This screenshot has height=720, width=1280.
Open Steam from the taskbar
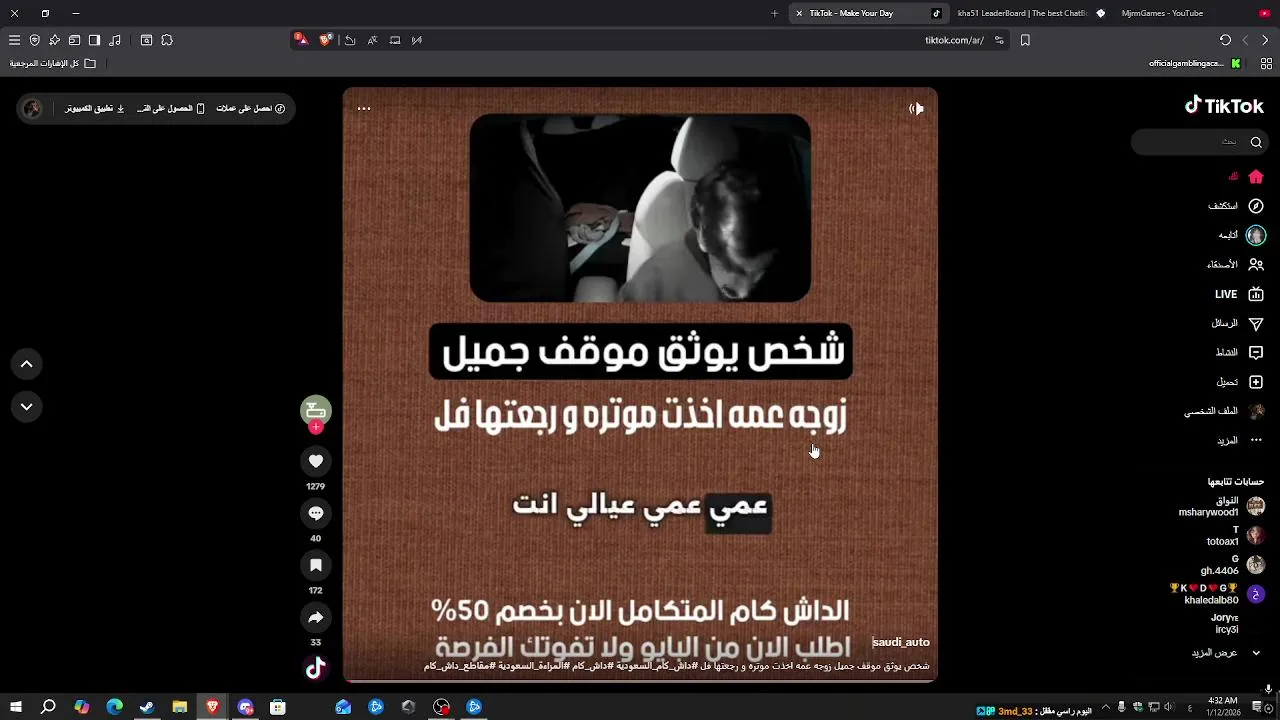pyautogui.click(x=147, y=707)
